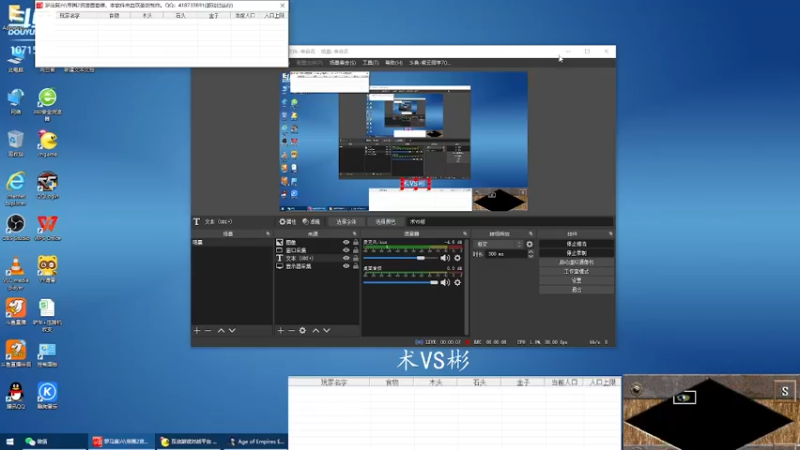This screenshot has width=800, height=450.
Task: Start Virtual Camera from Controls panel
Action: point(577,262)
